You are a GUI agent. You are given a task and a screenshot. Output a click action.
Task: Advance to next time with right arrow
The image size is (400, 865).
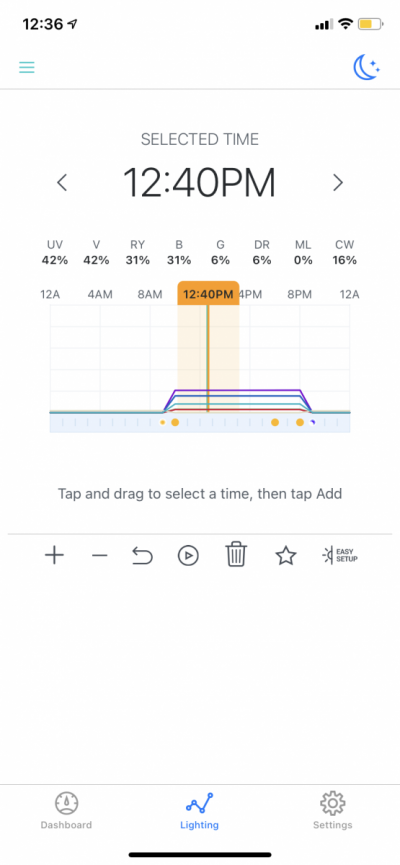click(x=338, y=183)
